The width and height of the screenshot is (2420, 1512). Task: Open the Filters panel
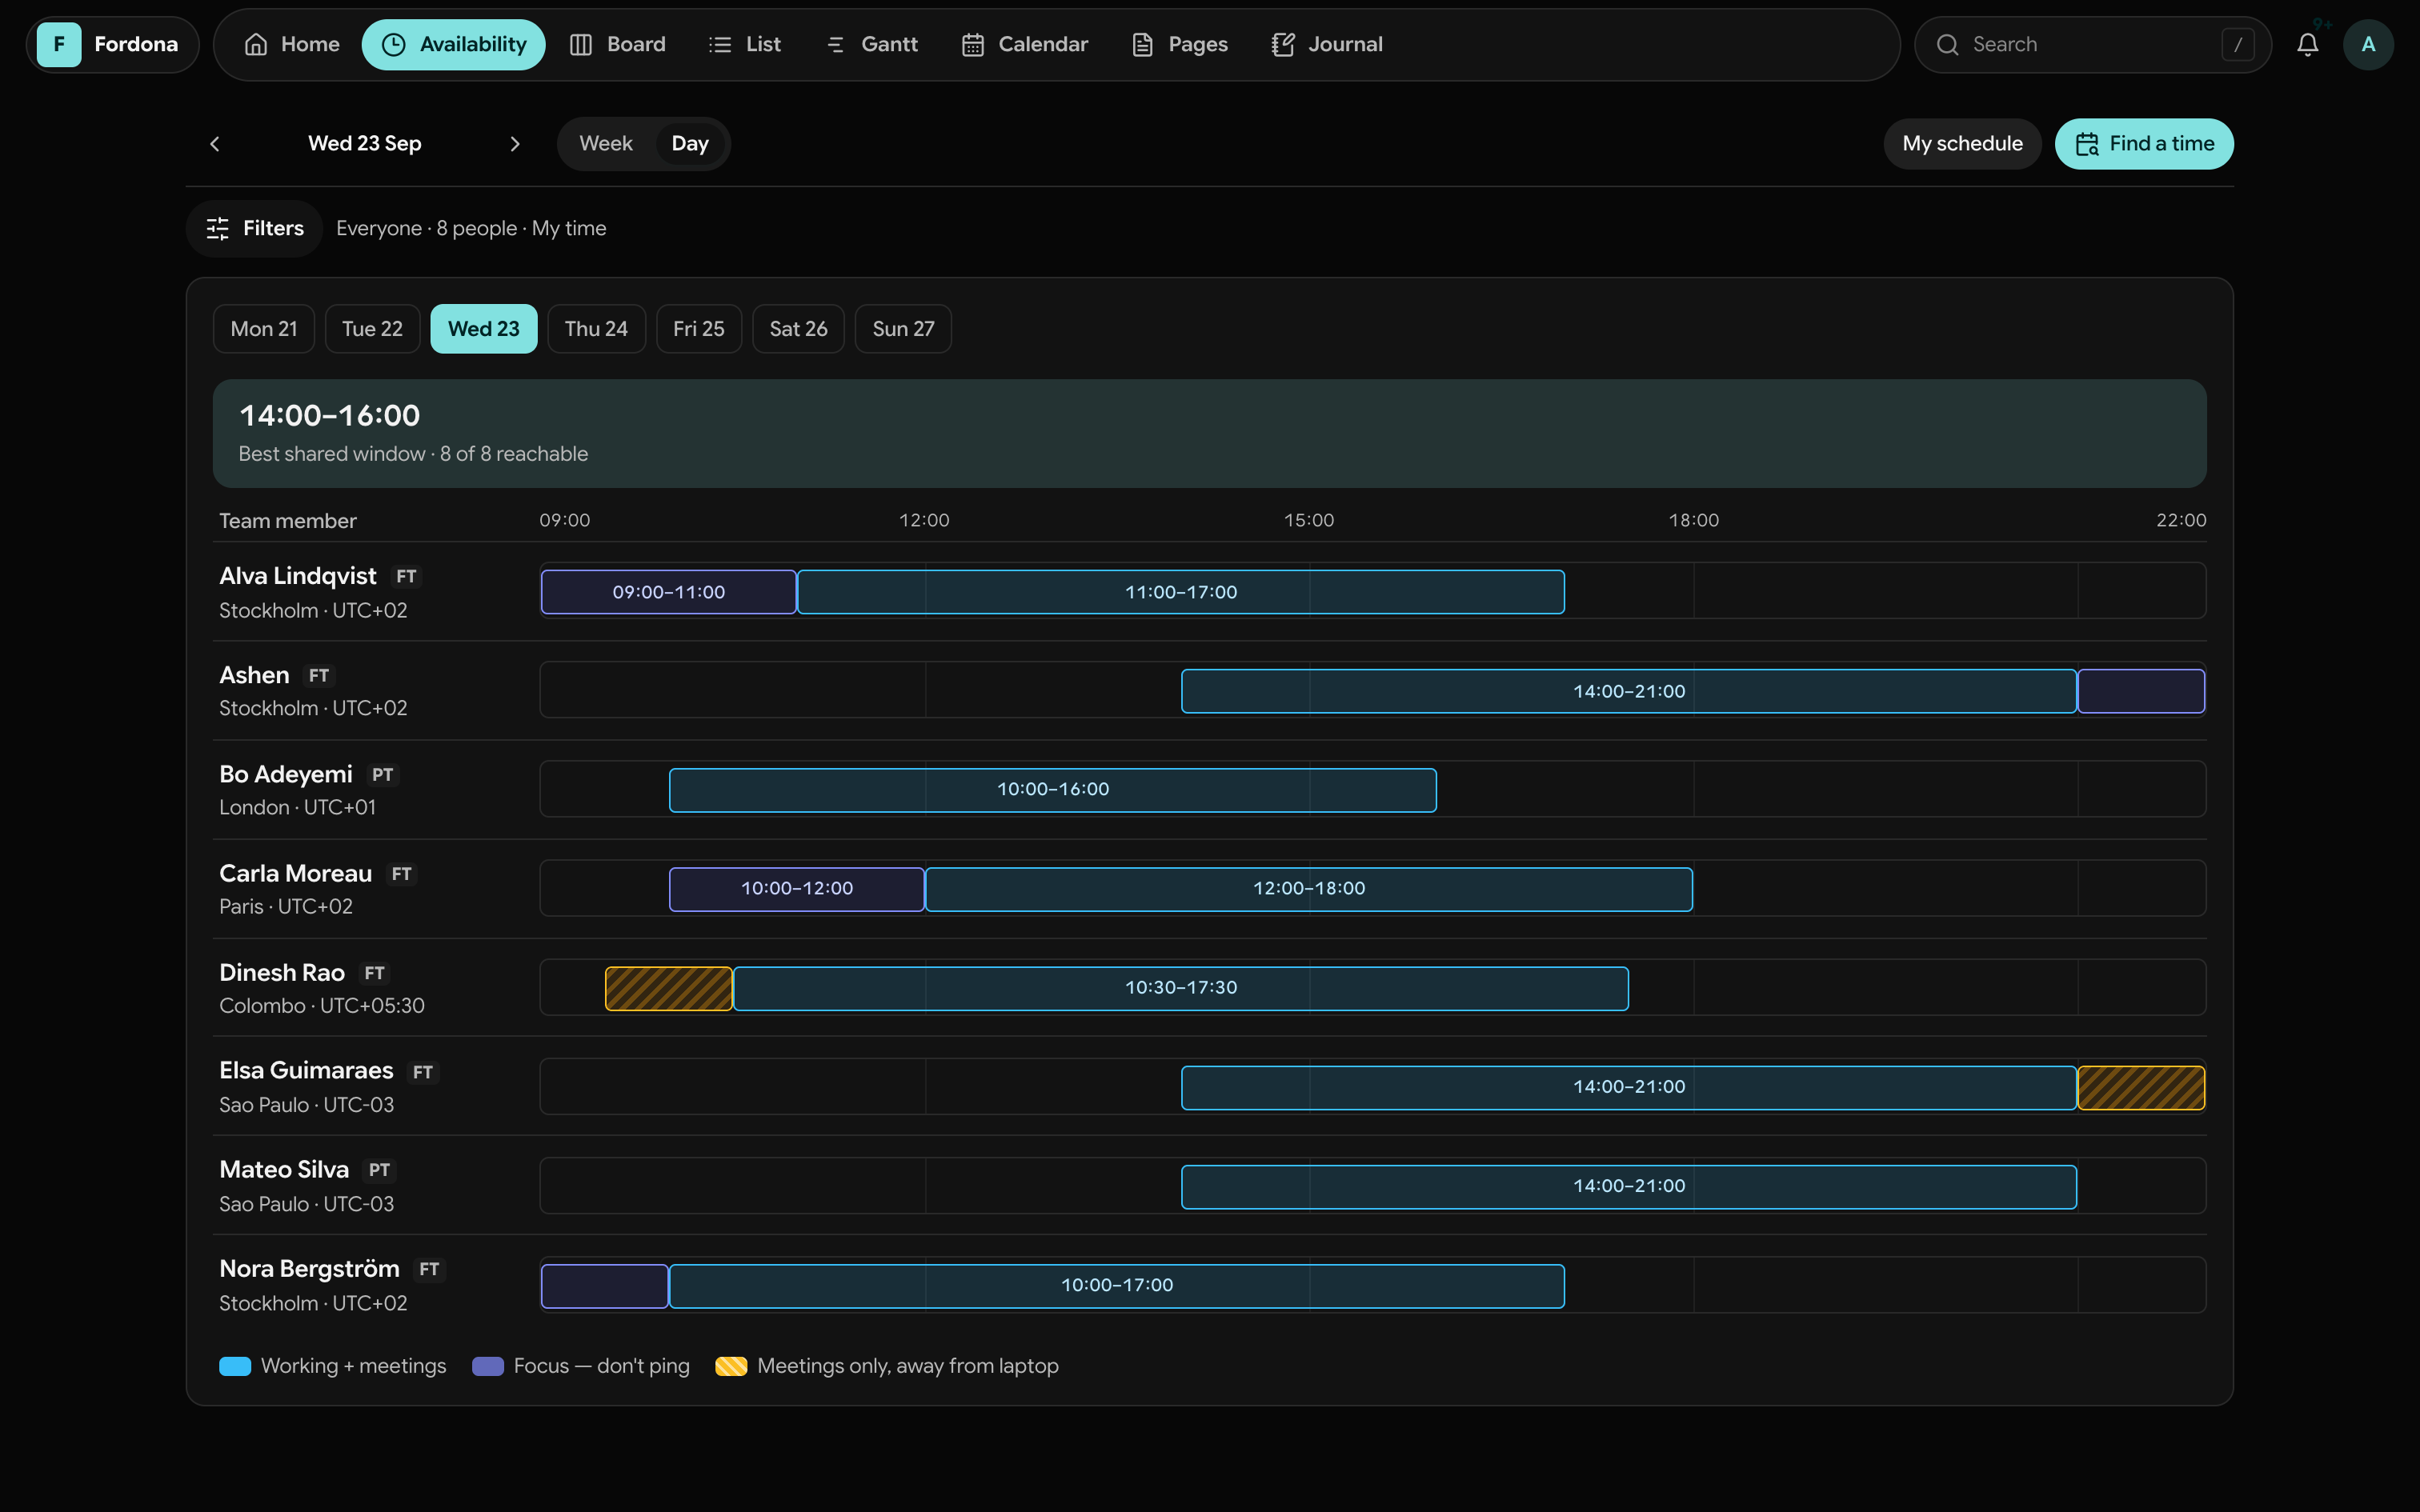coord(254,229)
